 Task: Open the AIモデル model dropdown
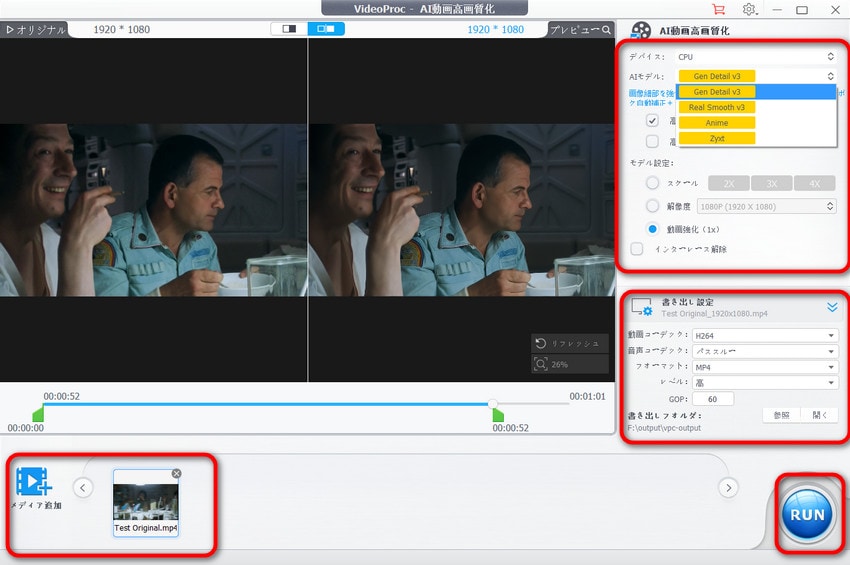click(756, 76)
